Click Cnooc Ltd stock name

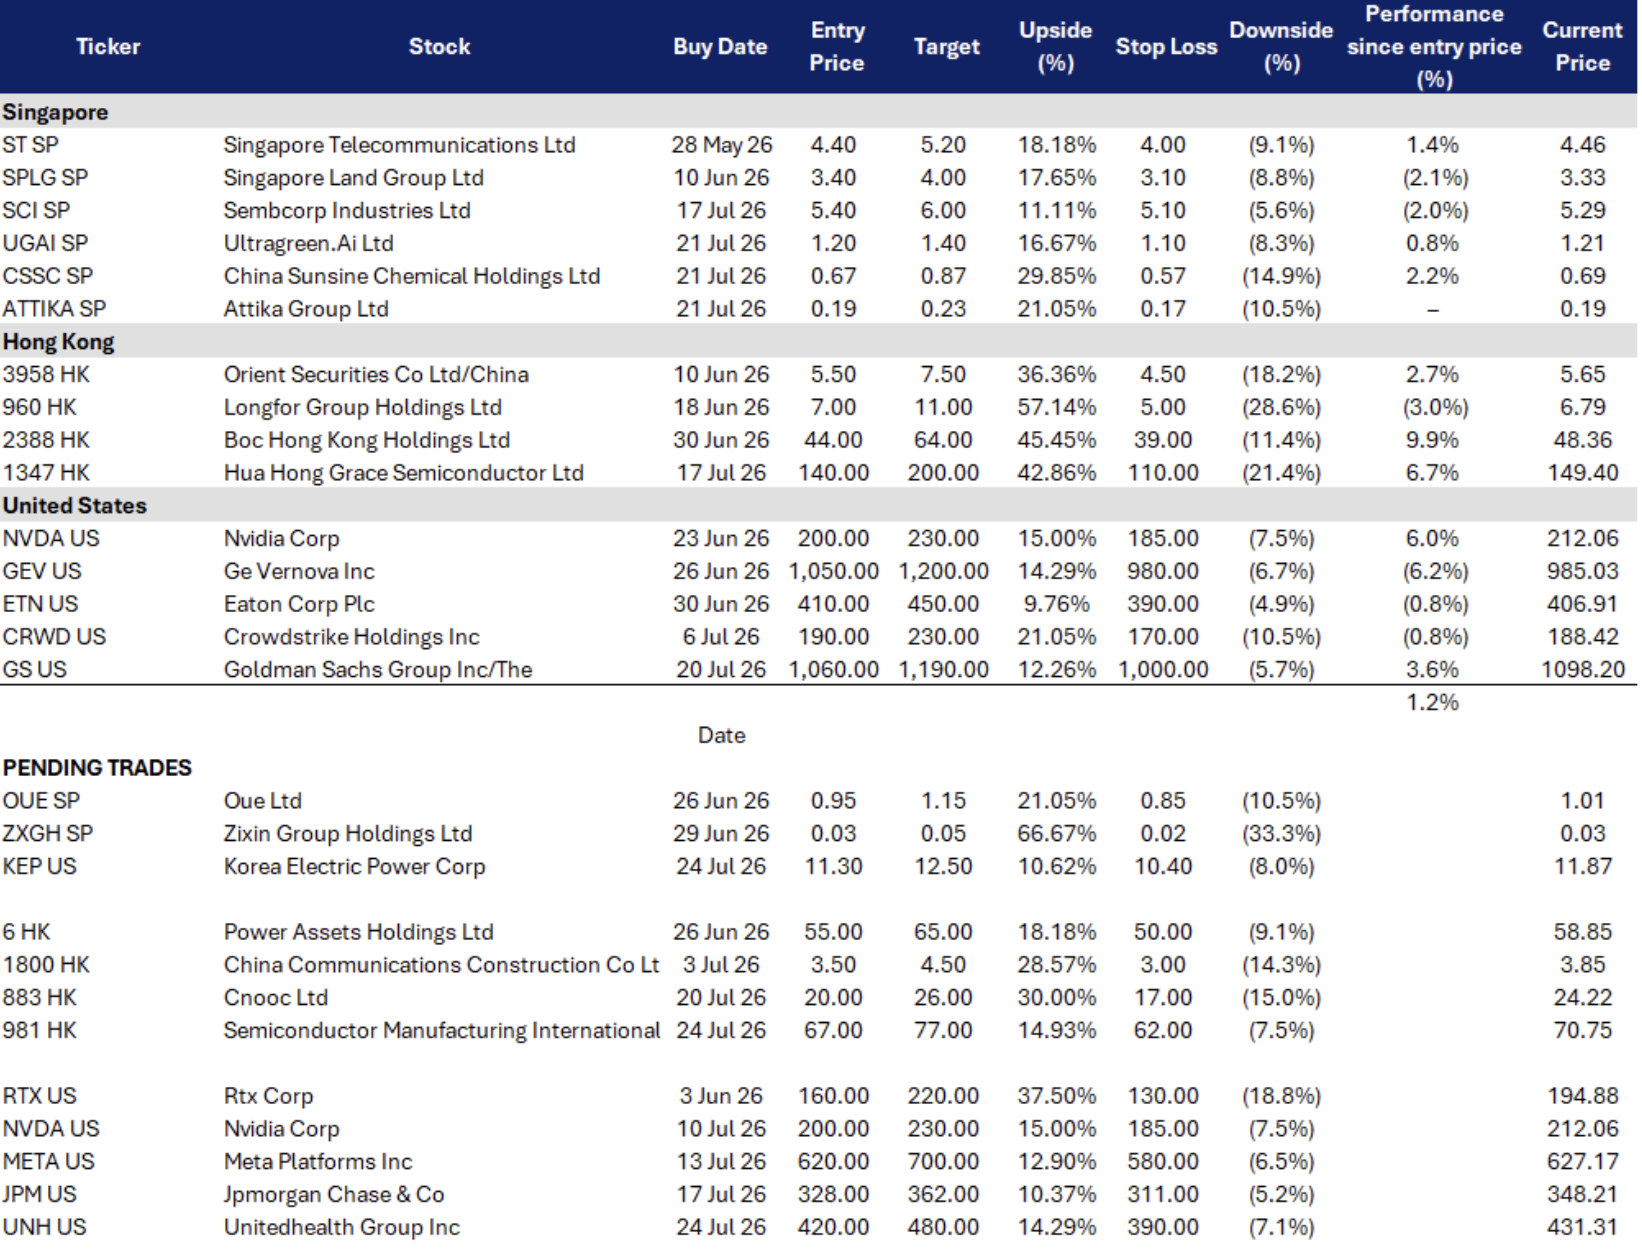pyautogui.click(x=275, y=998)
